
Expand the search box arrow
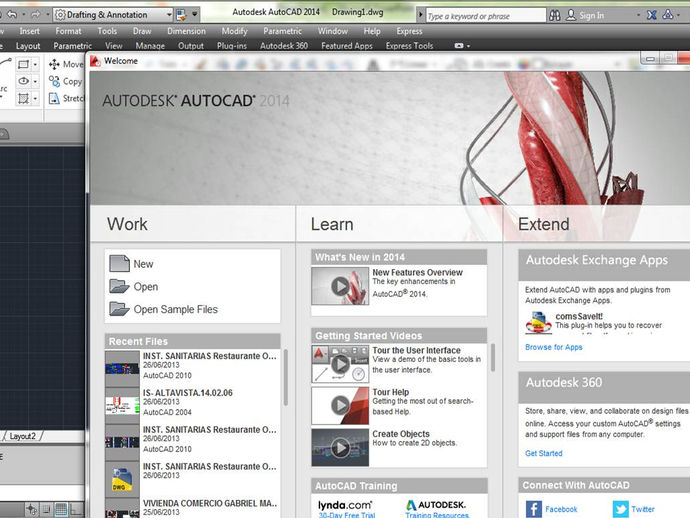(x=421, y=15)
